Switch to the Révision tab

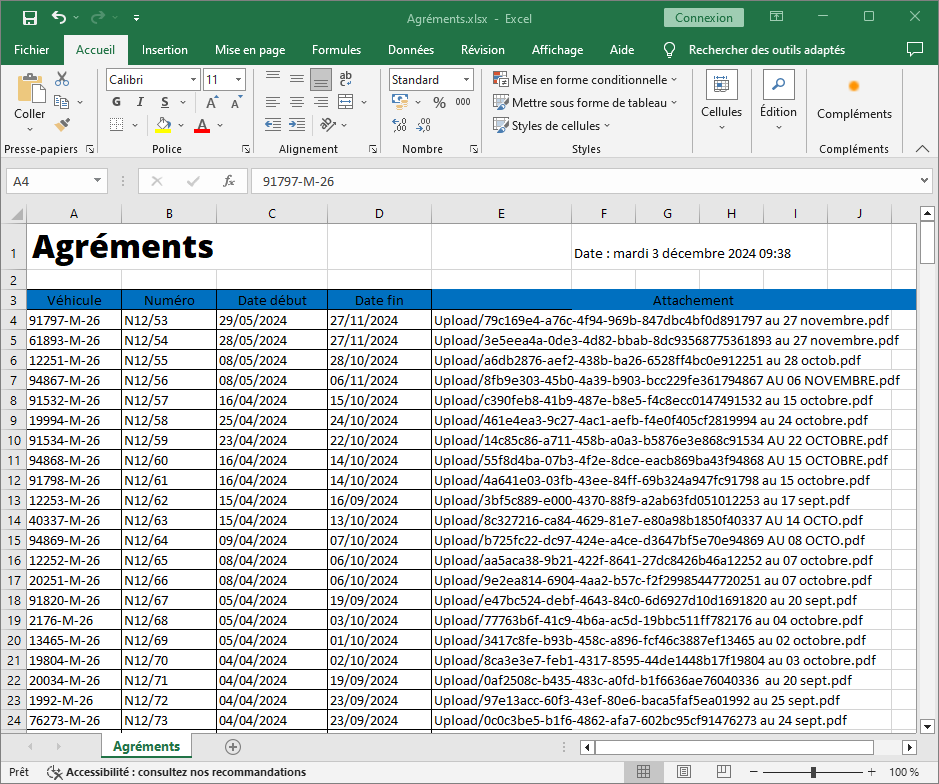click(483, 50)
